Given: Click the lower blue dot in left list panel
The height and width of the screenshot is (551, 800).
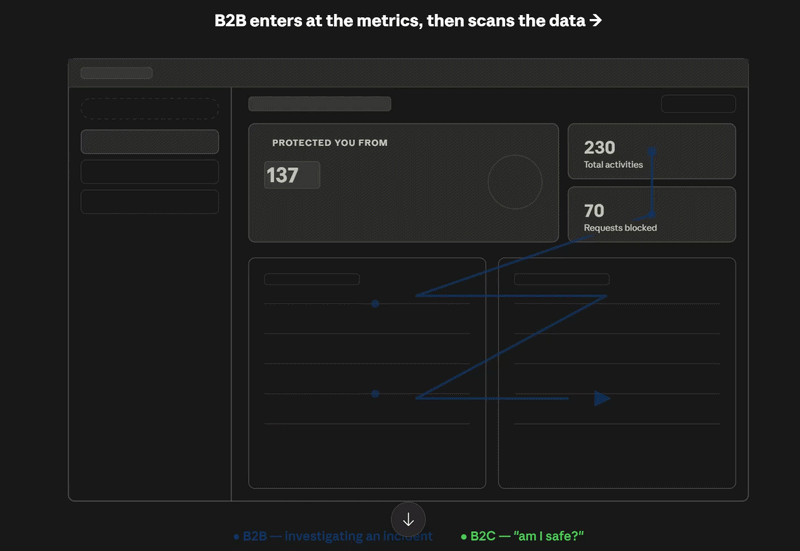Looking at the screenshot, I should click(x=375, y=394).
